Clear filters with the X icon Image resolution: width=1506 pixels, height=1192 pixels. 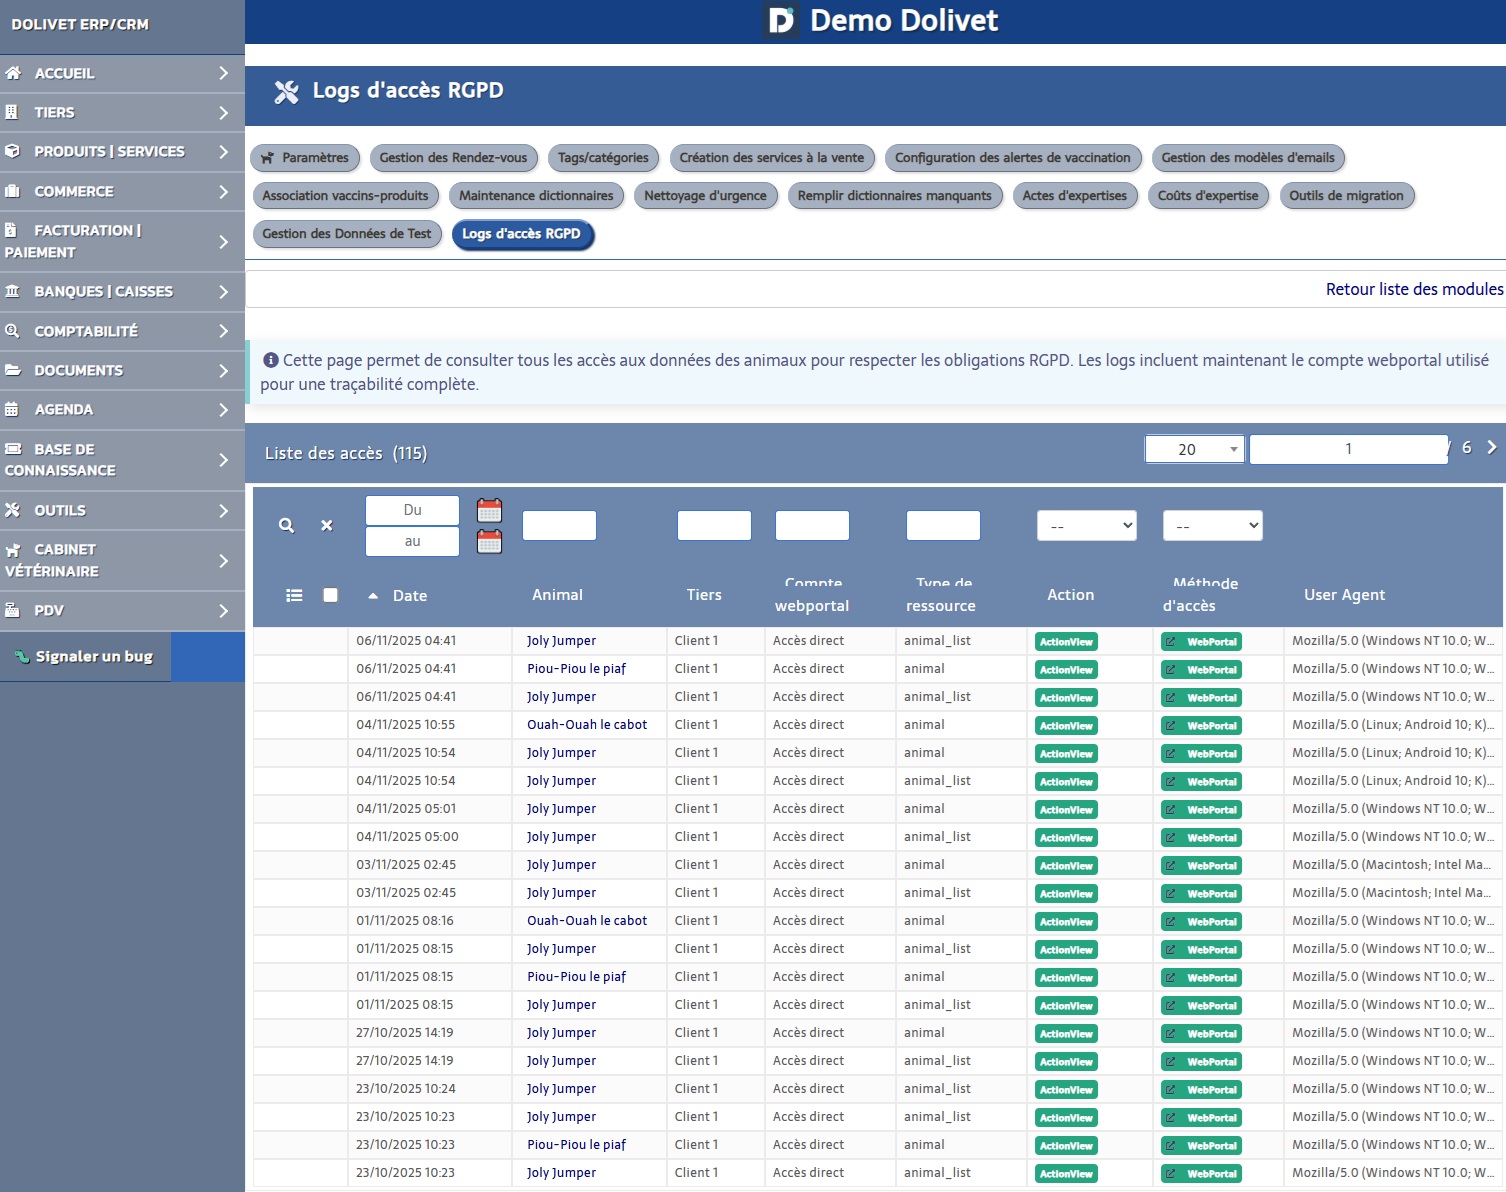click(326, 525)
